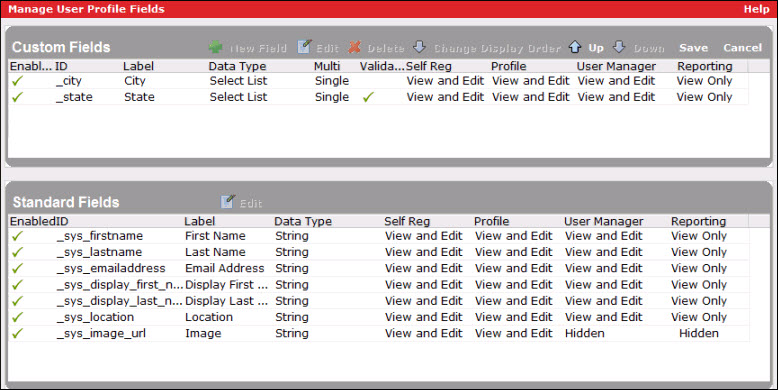This screenshot has width=778, height=390.
Task: Toggle enabled checkmark for _sys_lastname
Action: click(x=17, y=253)
